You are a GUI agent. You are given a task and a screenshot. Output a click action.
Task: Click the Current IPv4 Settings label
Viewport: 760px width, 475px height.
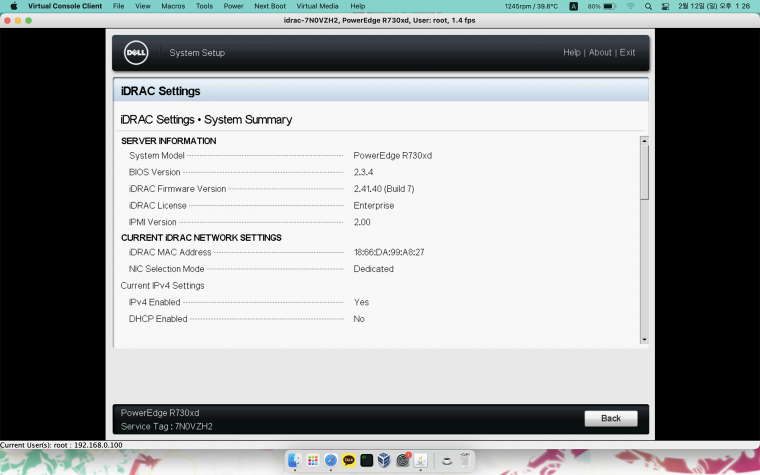[162, 285]
